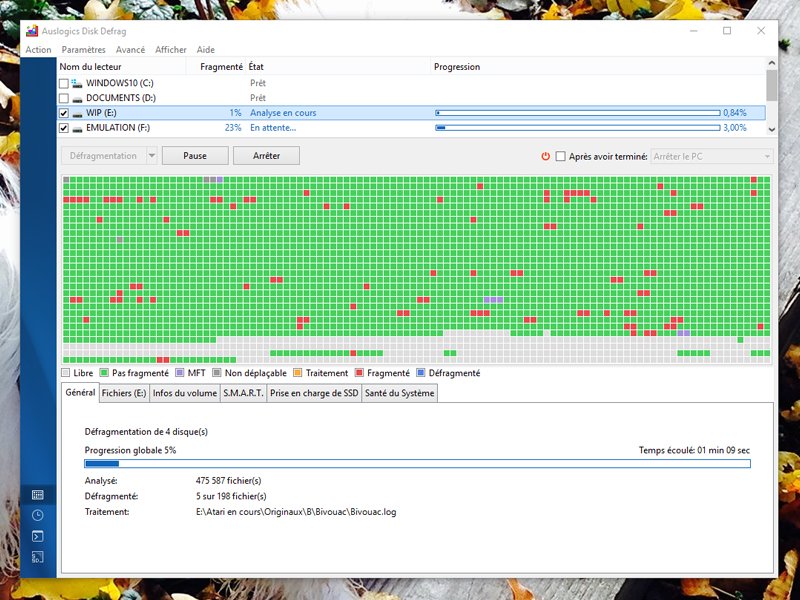
Task: Switch to the Prise en charge de SSD tab
Action: coord(314,393)
